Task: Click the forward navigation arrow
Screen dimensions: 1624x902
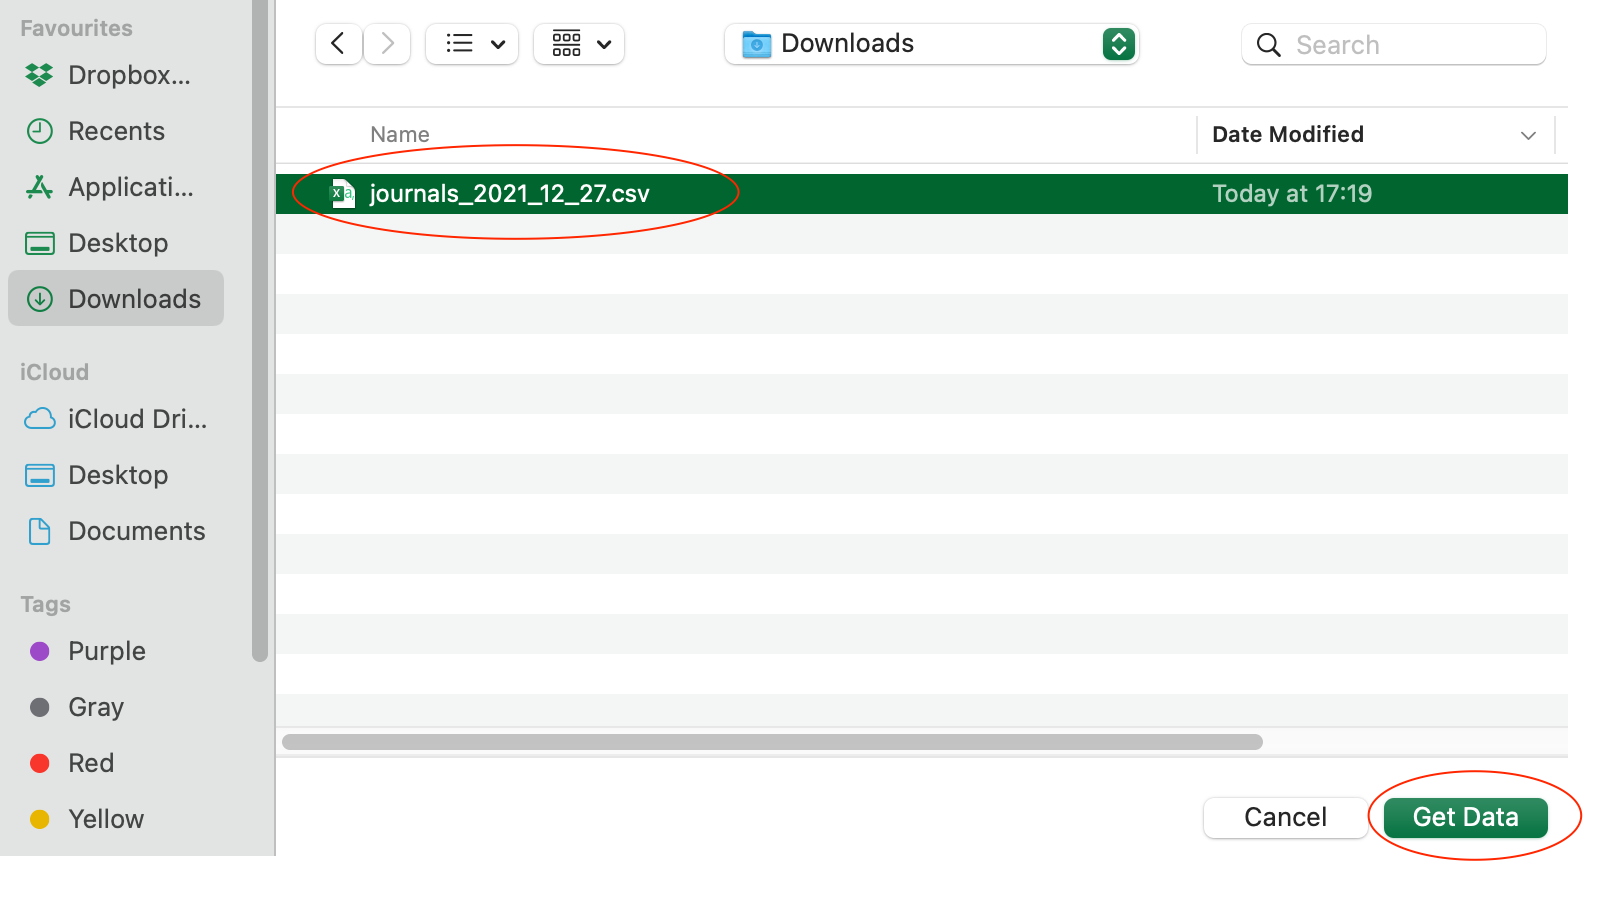Action: point(387,44)
